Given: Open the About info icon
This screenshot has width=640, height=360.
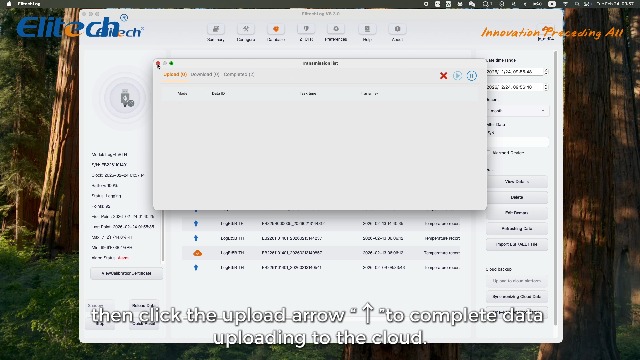Looking at the screenshot, I should click(x=397, y=29).
